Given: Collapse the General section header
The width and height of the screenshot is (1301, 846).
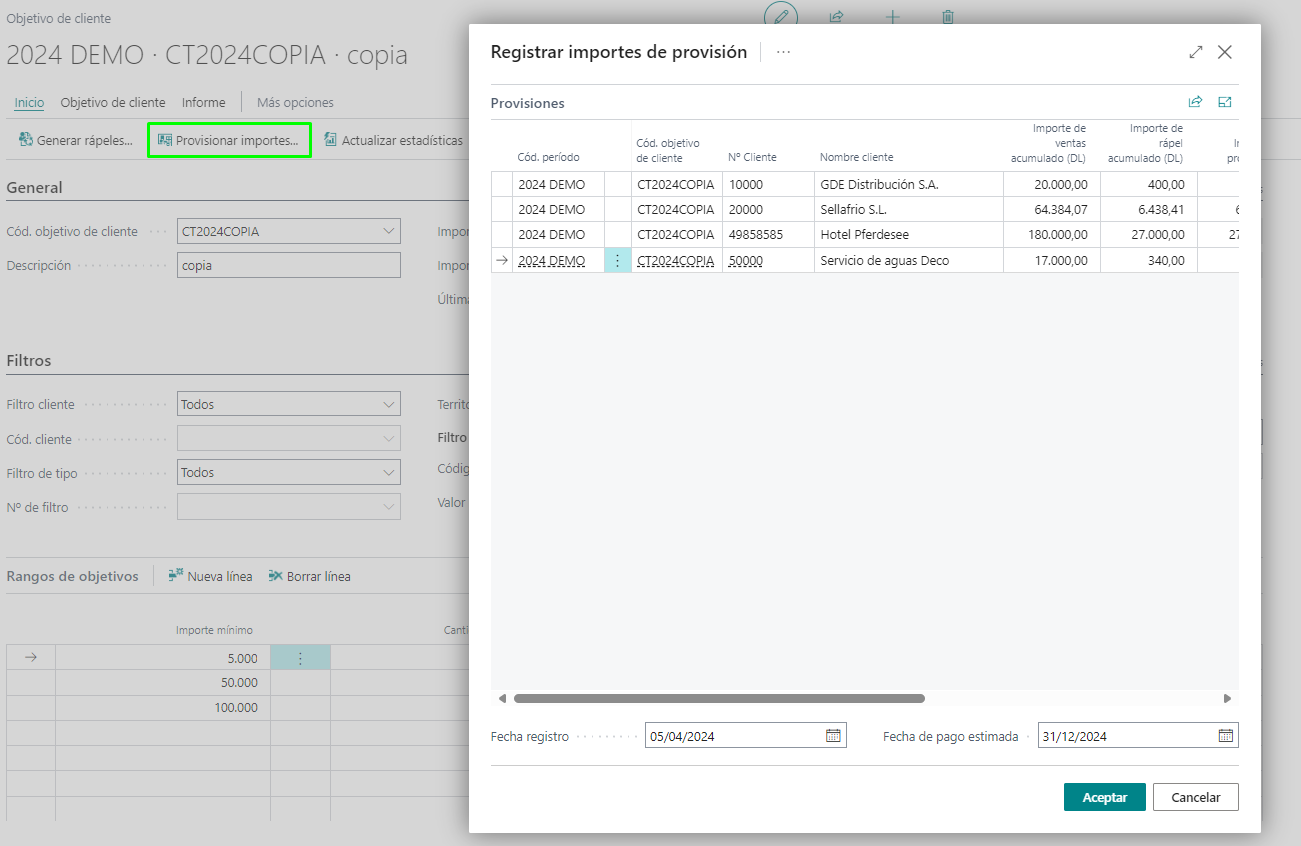Looking at the screenshot, I should click(x=34, y=187).
